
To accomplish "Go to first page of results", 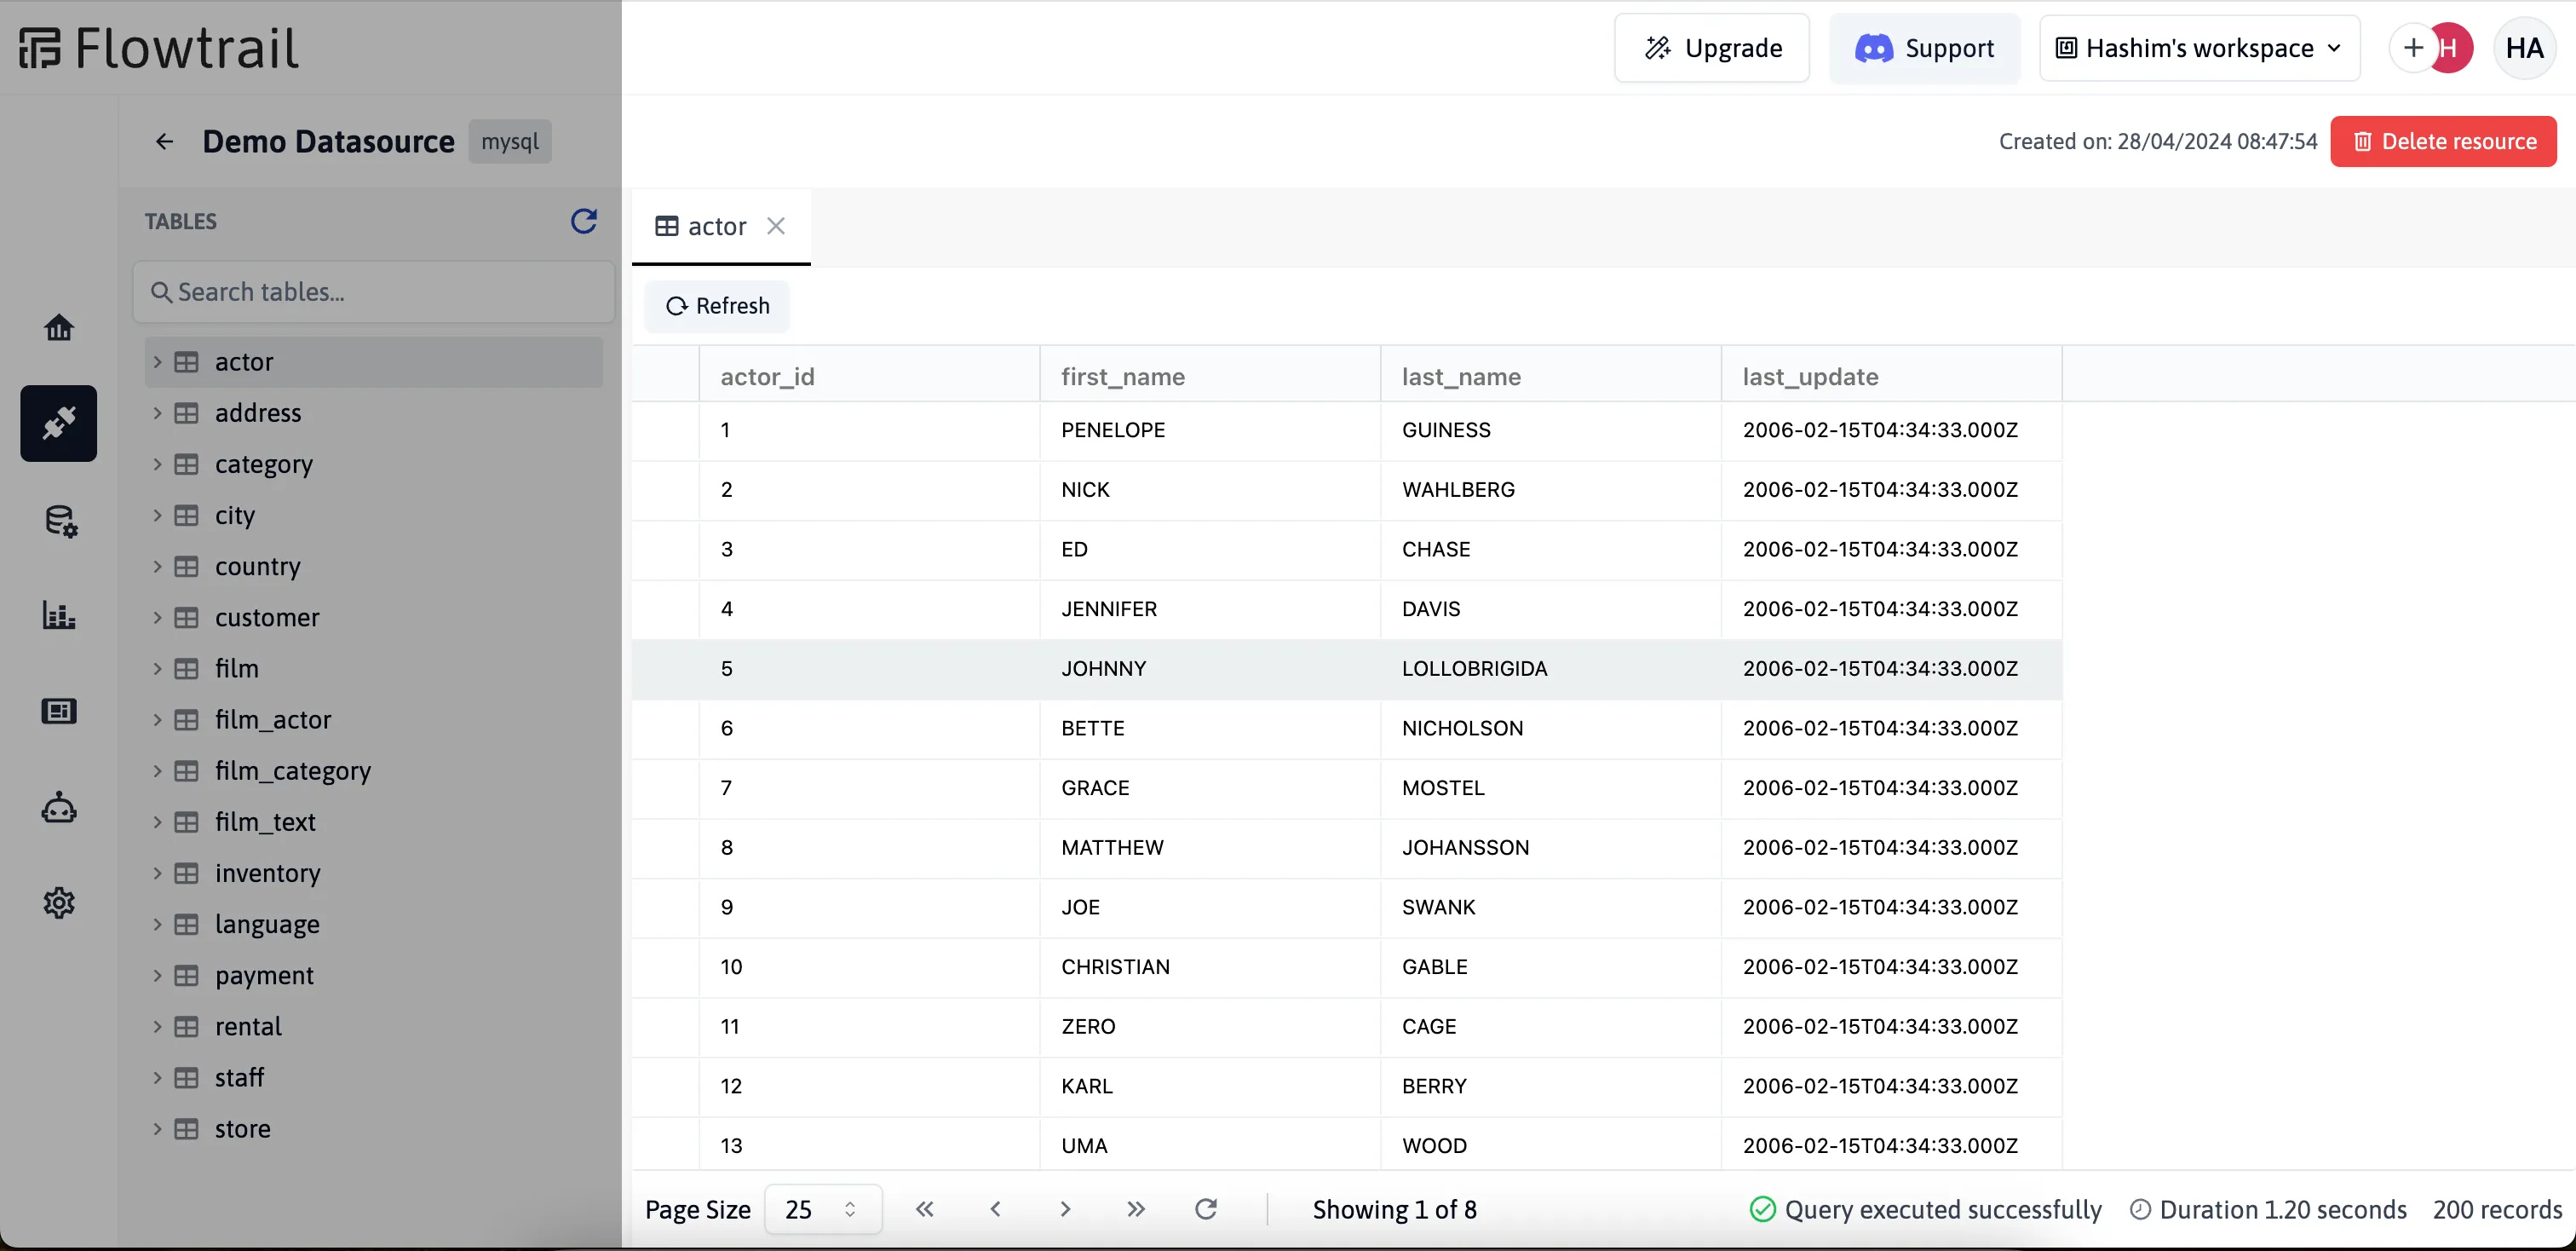I will tap(925, 1209).
